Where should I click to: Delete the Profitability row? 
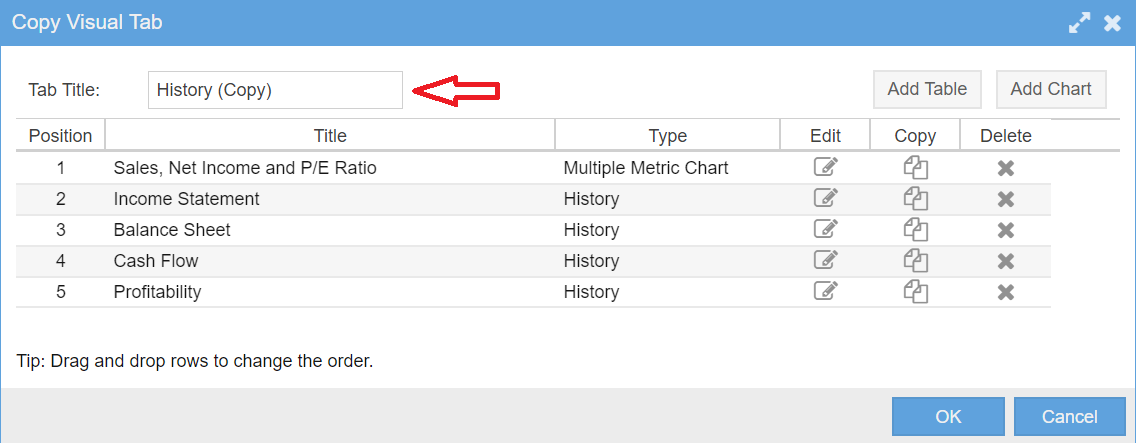(x=1005, y=293)
